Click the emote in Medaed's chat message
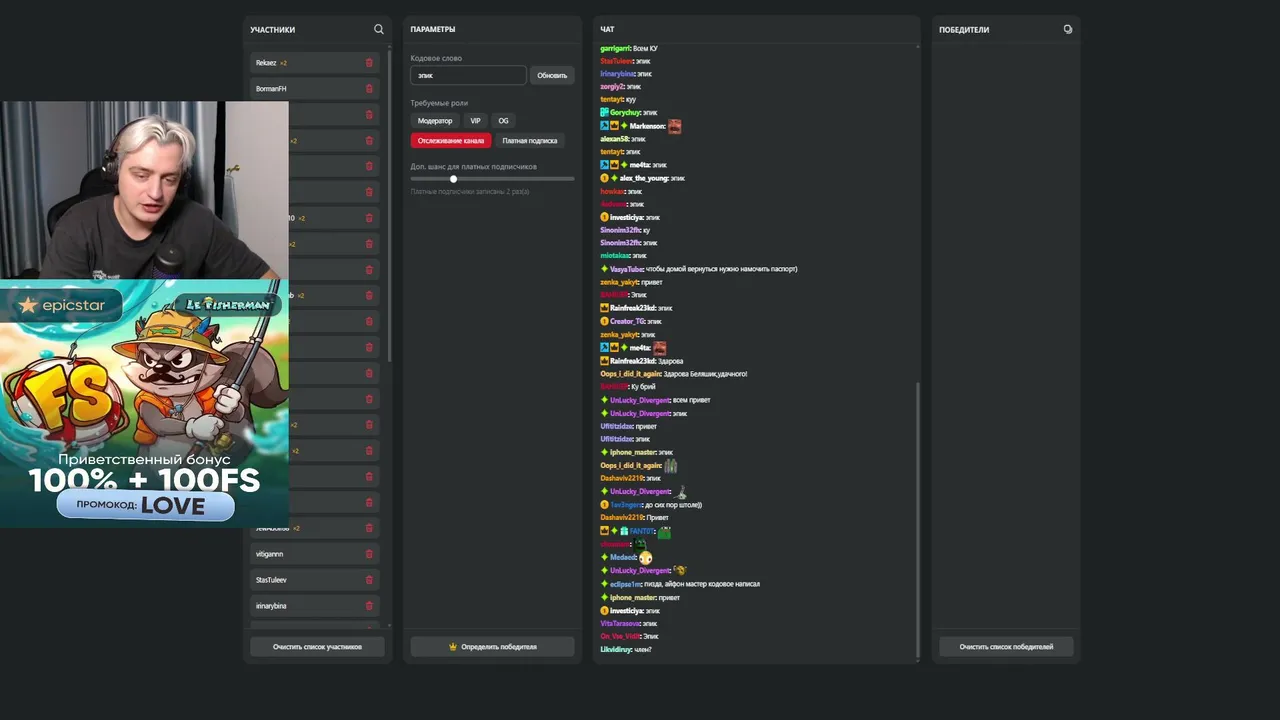Viewport: 1280px width, 720px height. click(646, 557)
